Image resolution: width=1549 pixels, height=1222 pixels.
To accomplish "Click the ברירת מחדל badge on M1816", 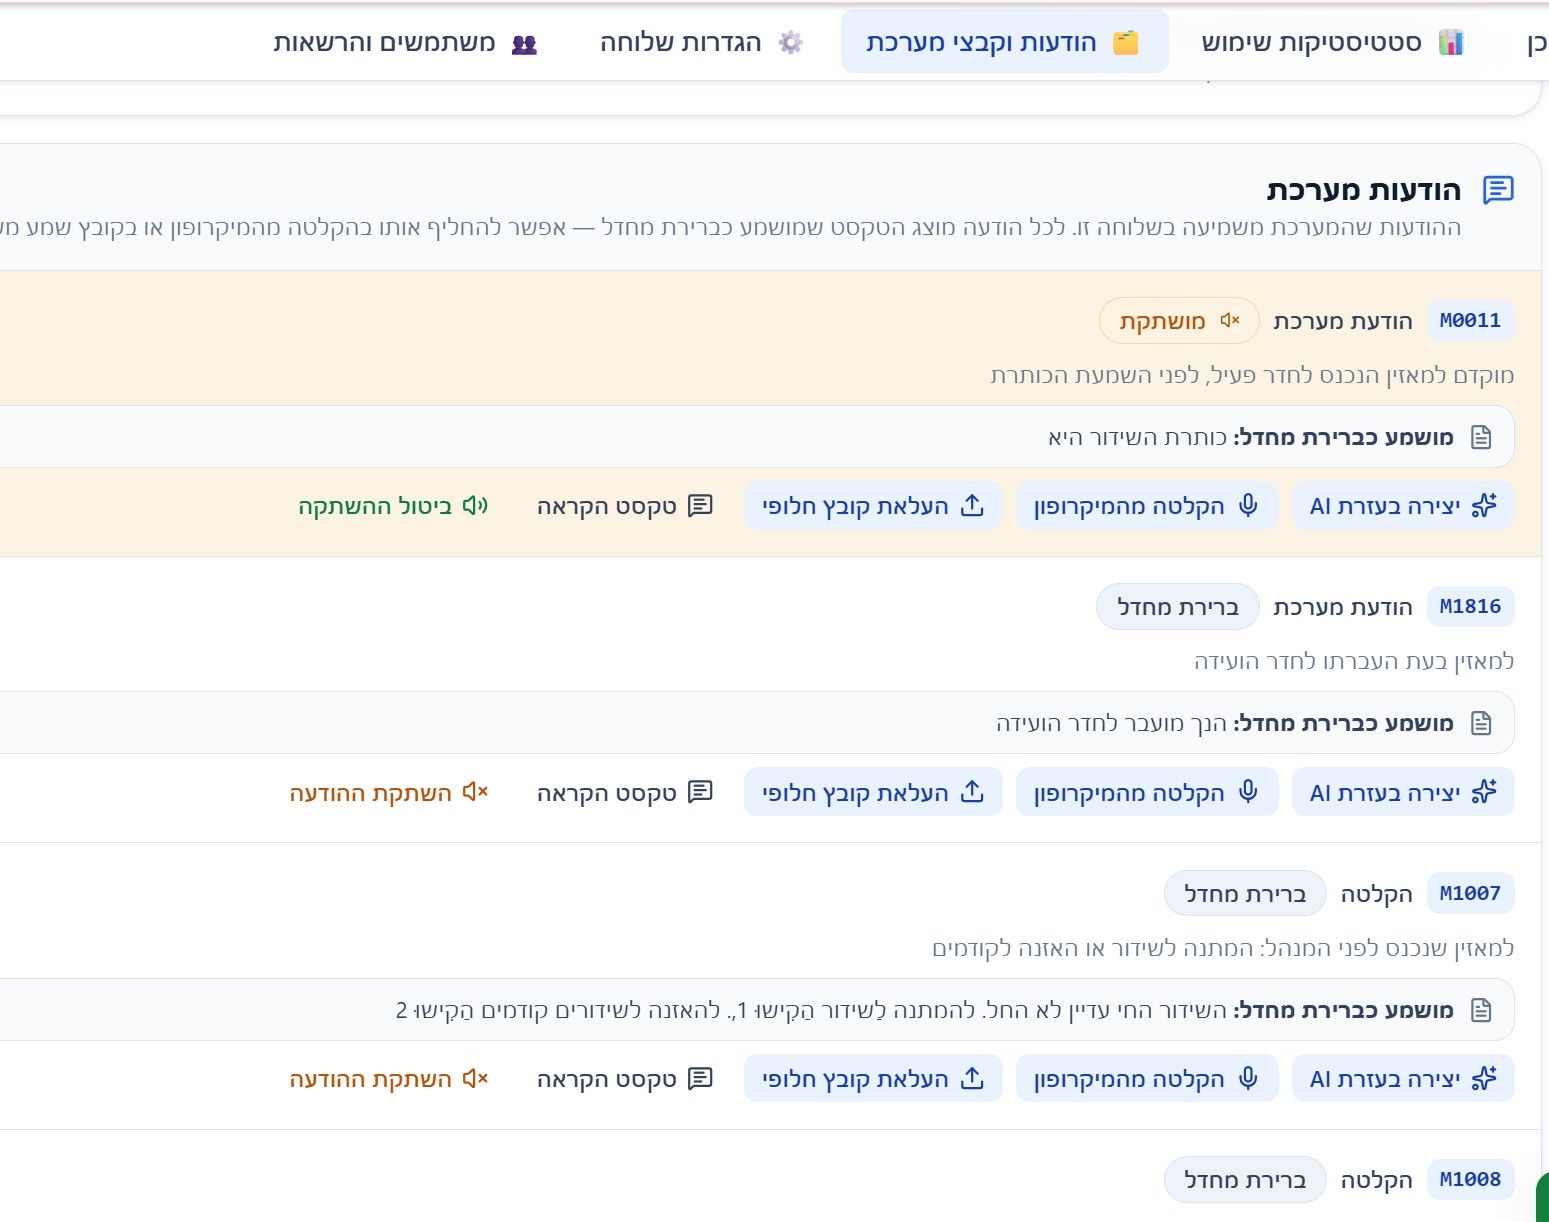I will click(1178, 607).
